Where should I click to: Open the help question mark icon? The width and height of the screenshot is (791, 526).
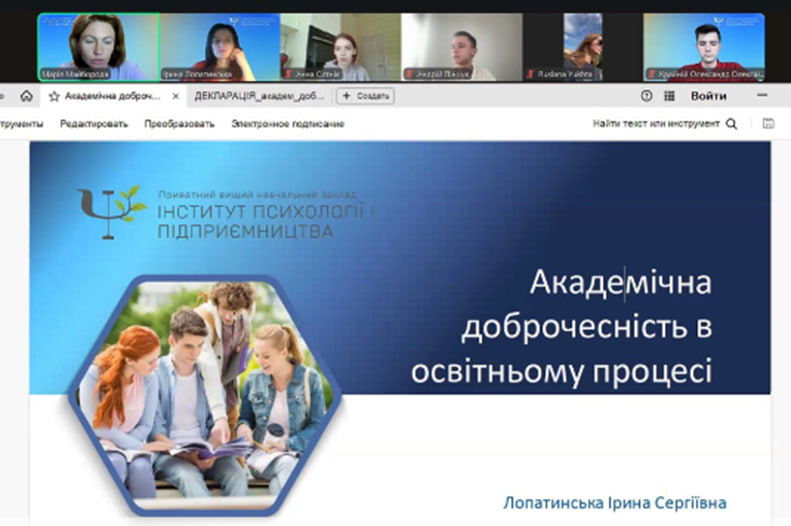click(646, 96)
